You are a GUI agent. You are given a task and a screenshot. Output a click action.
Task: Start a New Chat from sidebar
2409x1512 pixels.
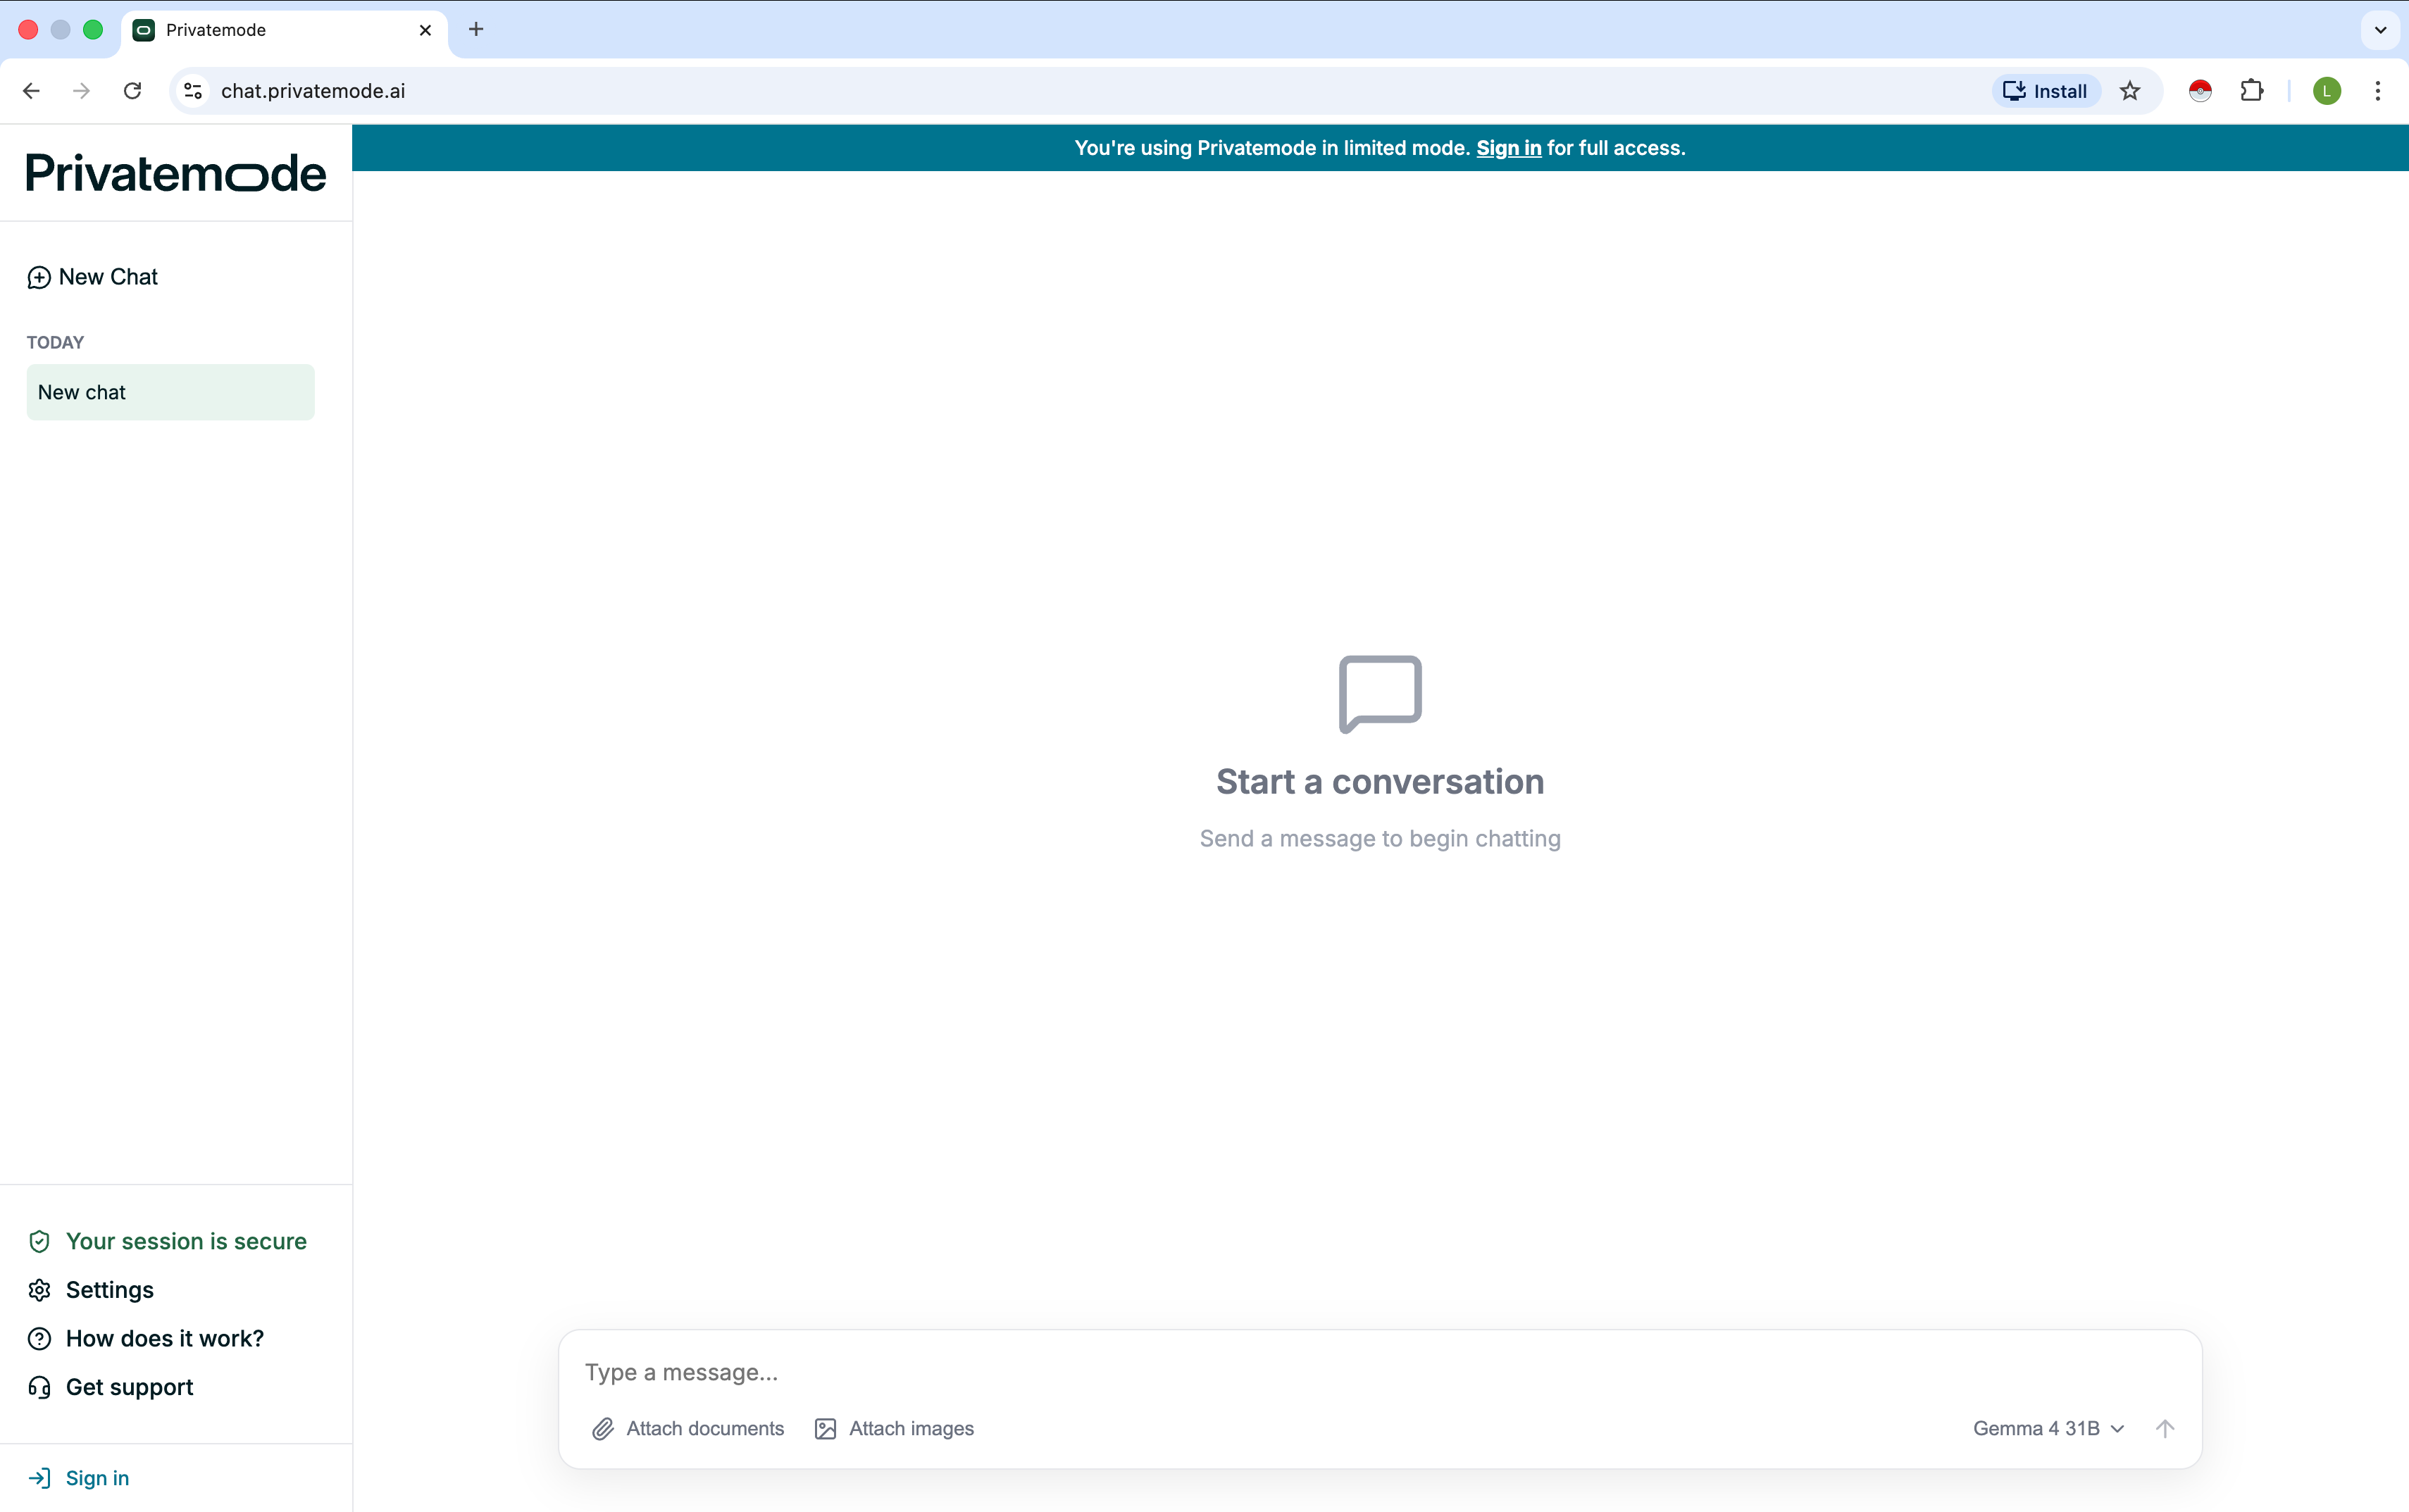point(92,277)
